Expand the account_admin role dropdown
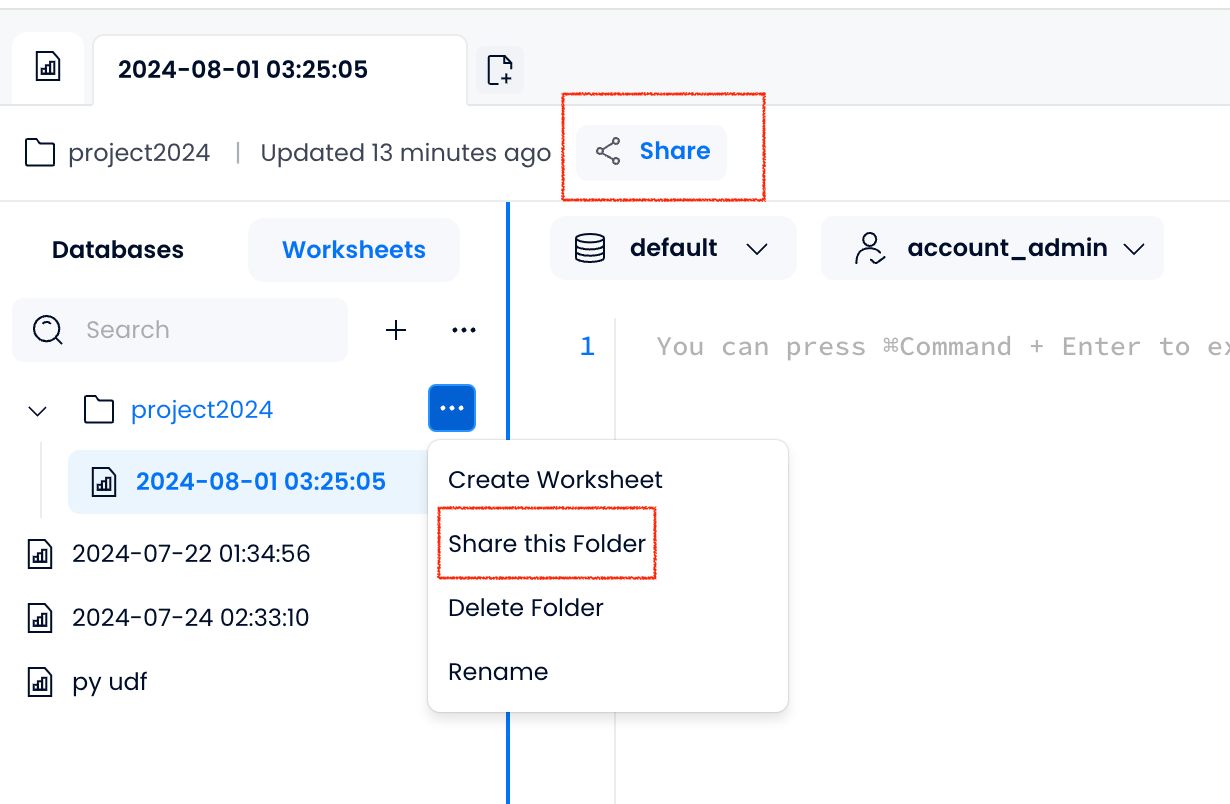 point(992,248)
